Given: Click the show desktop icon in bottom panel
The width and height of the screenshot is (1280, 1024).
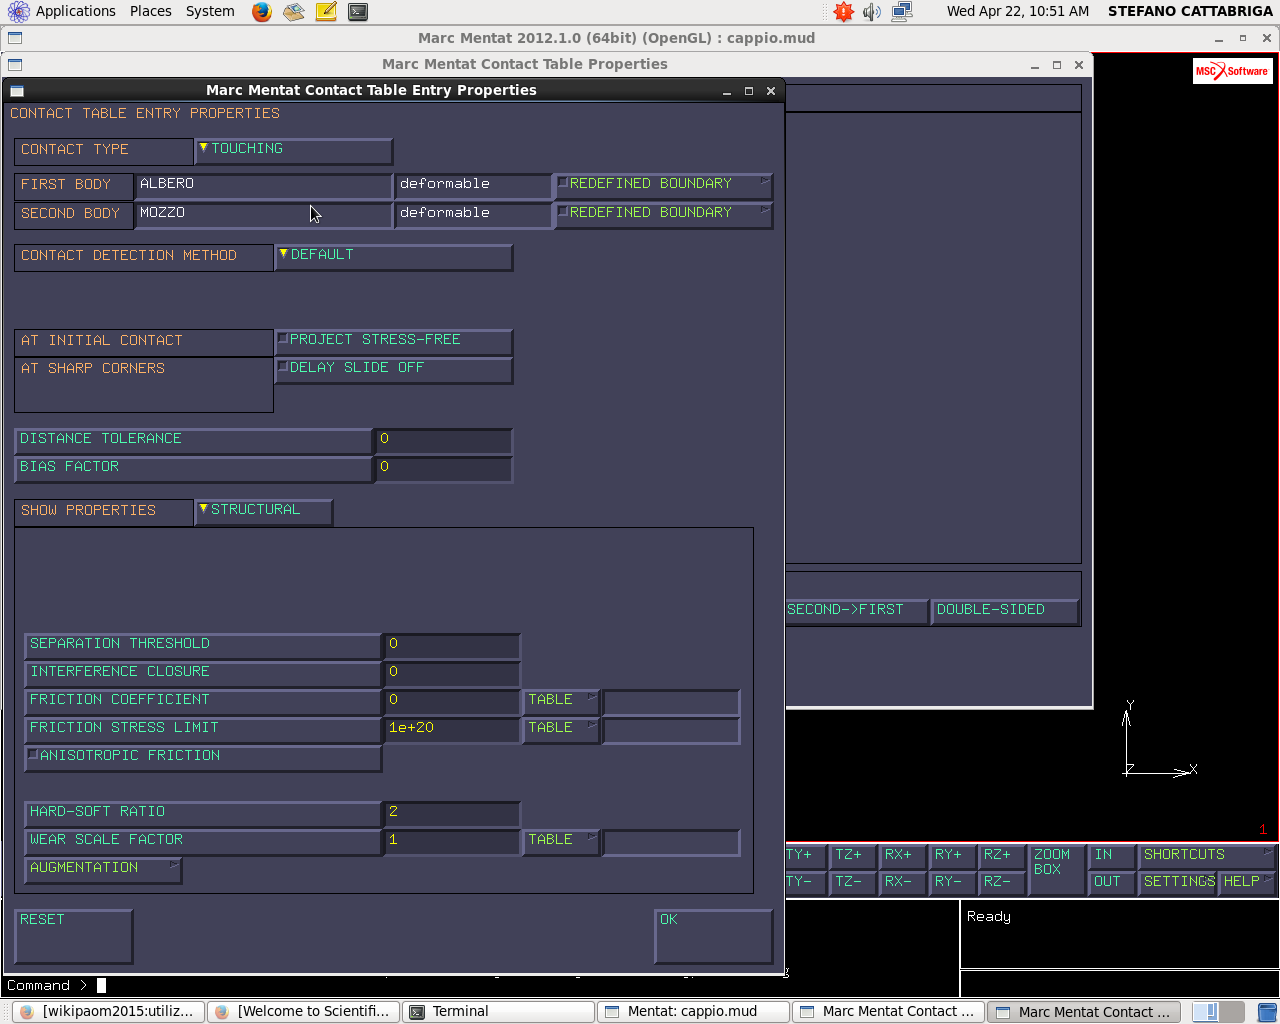Looking at the screenshot, I should point(1266,1012).
